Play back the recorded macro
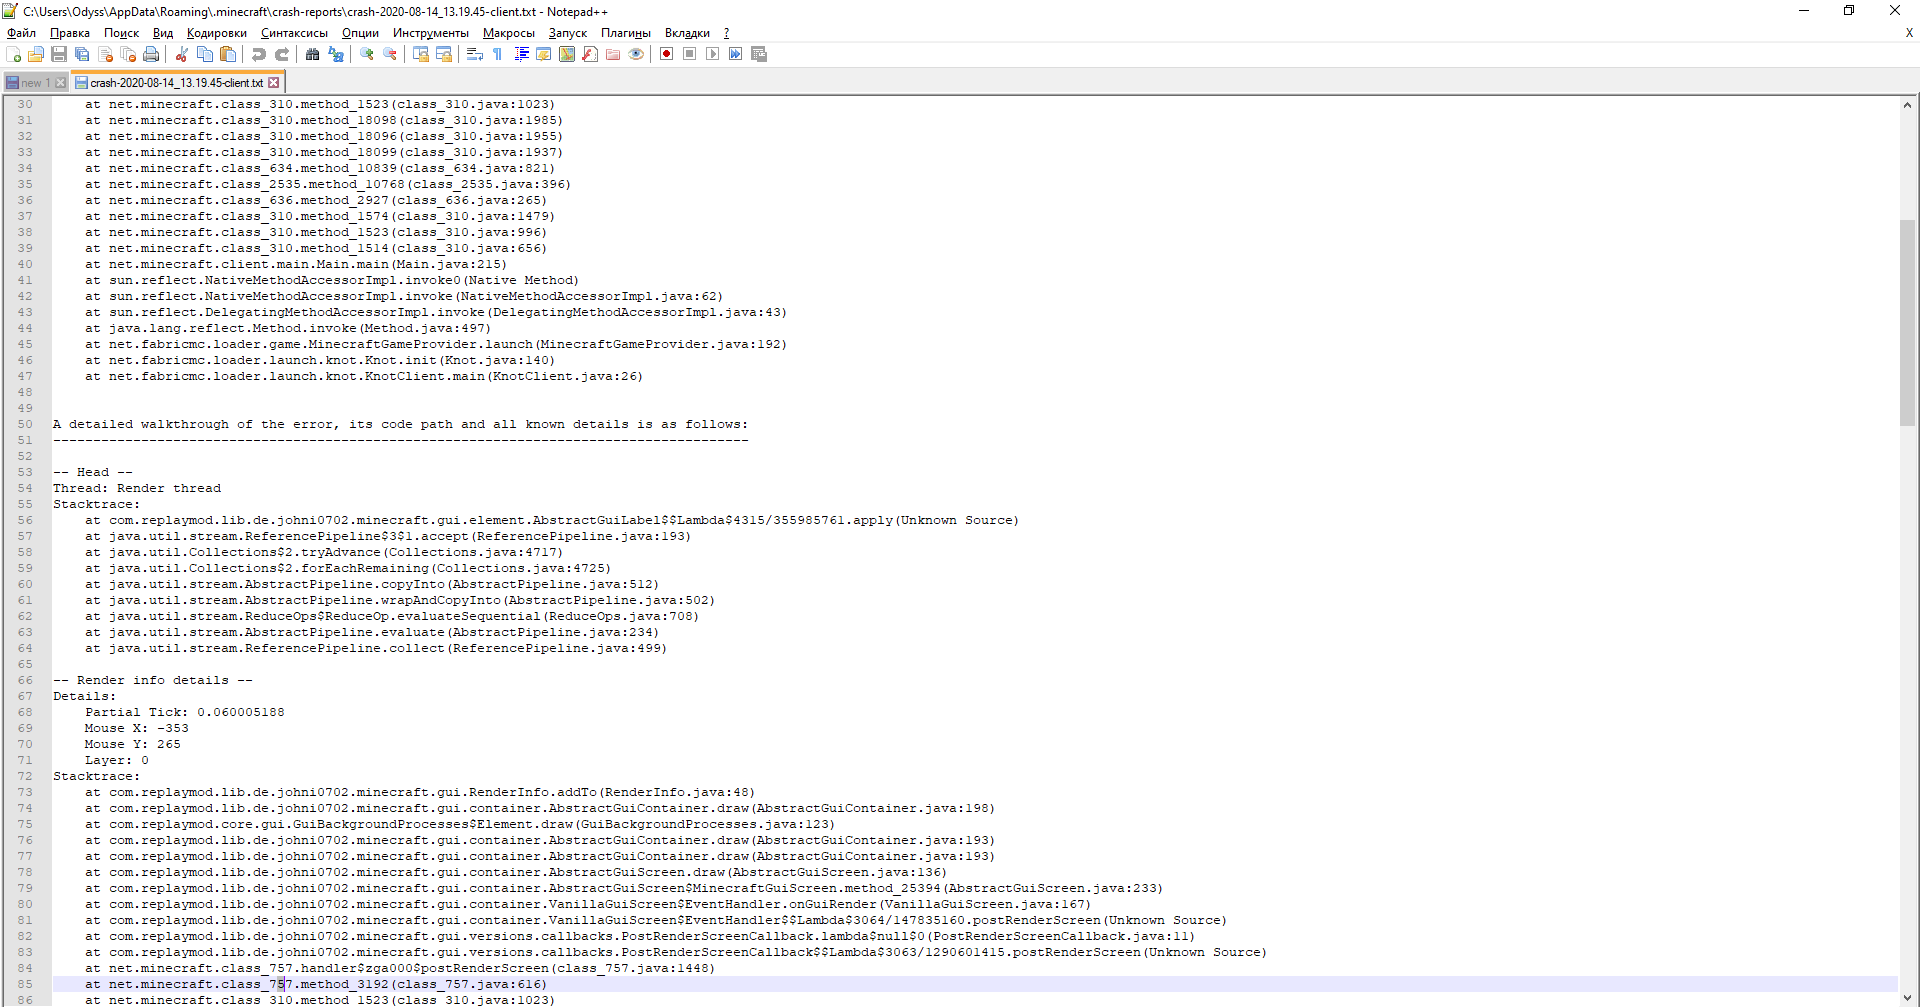Screen dimensions: 1920x1007 [713, 54]
